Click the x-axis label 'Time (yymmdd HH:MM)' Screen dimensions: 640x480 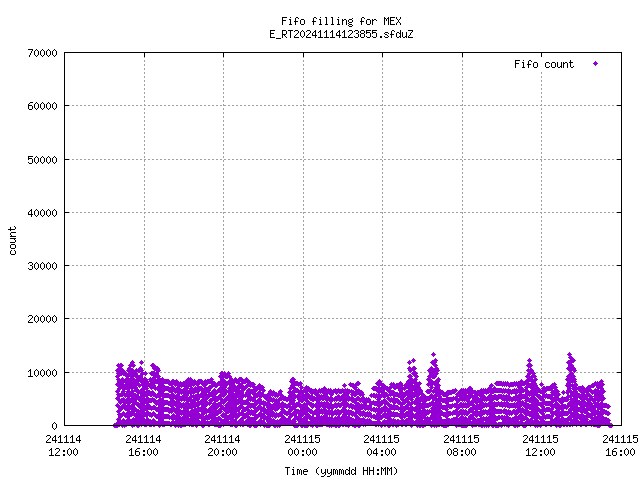(341, 471)
